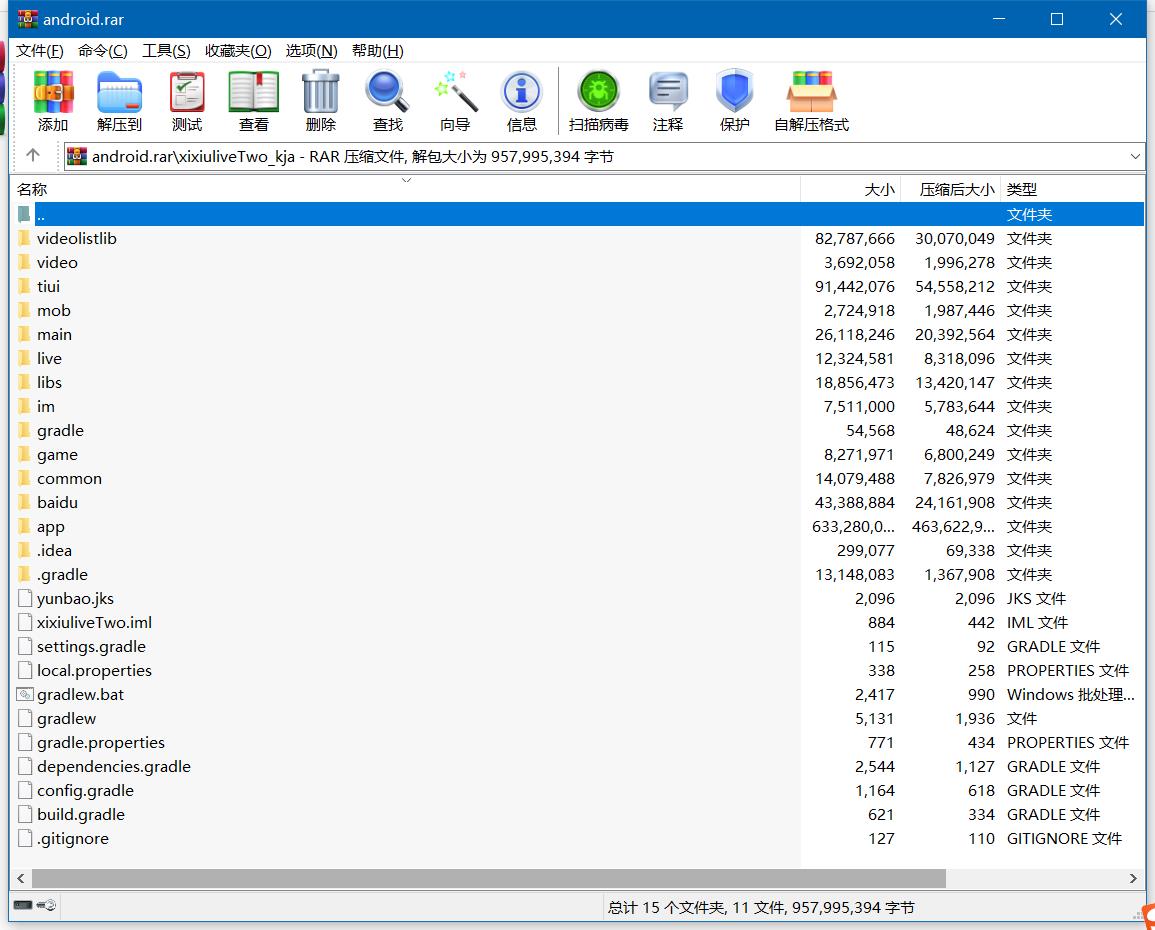
Task: Select the main folder name
Action: point(55,334)
